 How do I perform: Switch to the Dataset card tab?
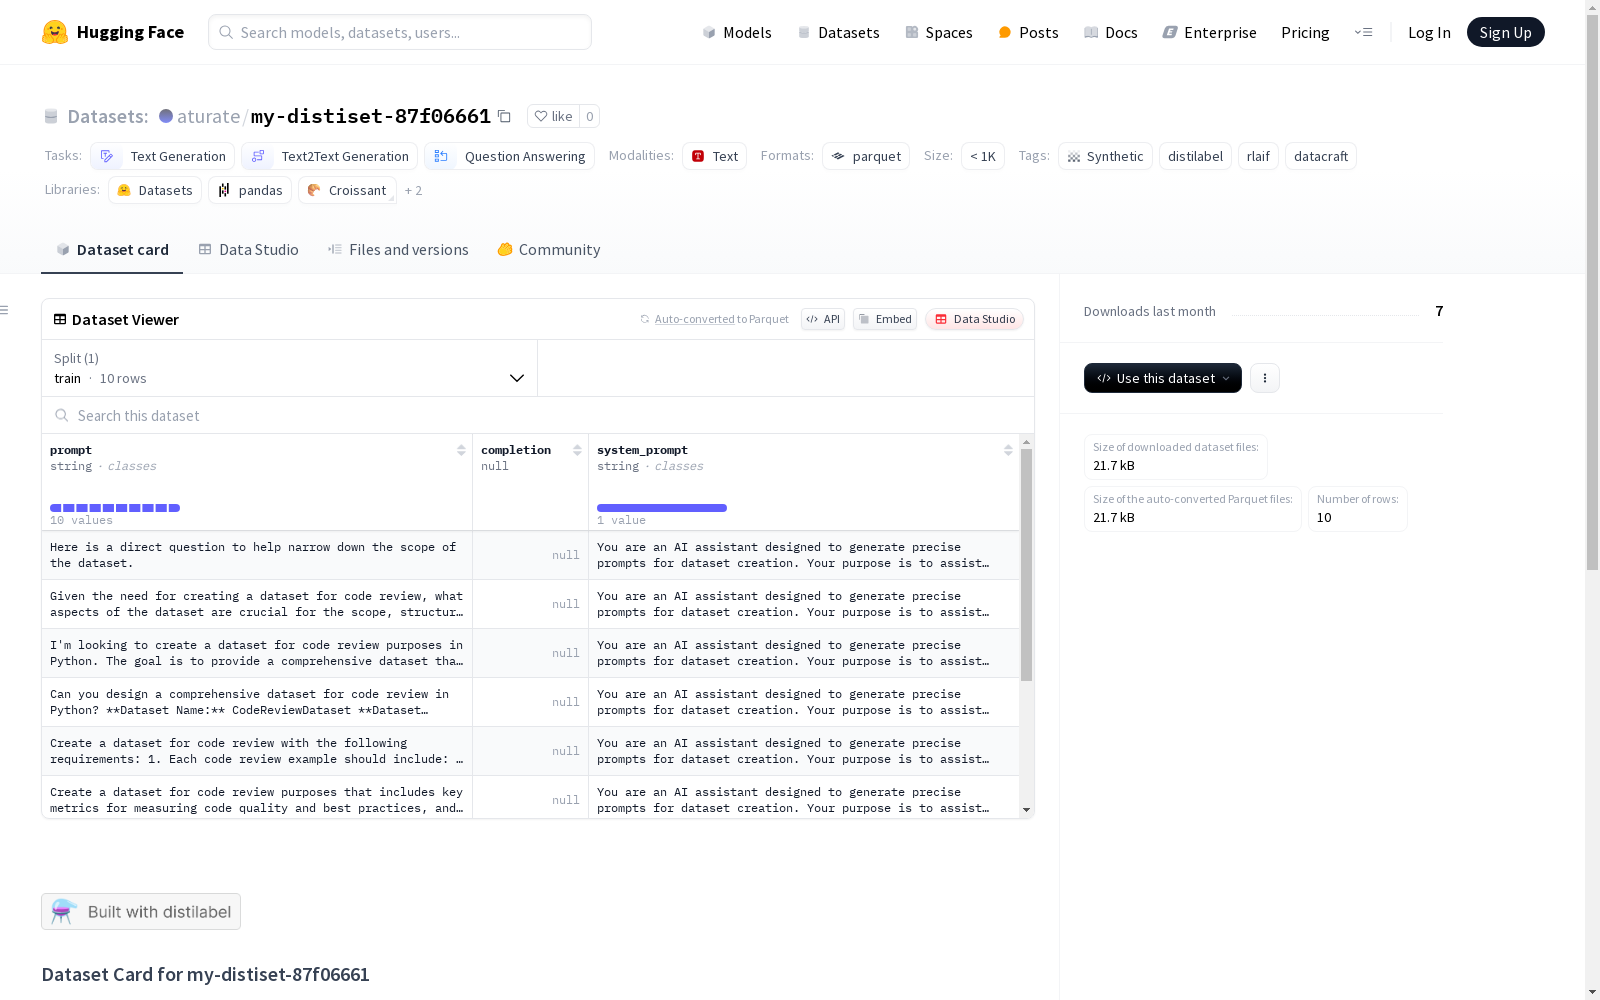click(112, 250)
